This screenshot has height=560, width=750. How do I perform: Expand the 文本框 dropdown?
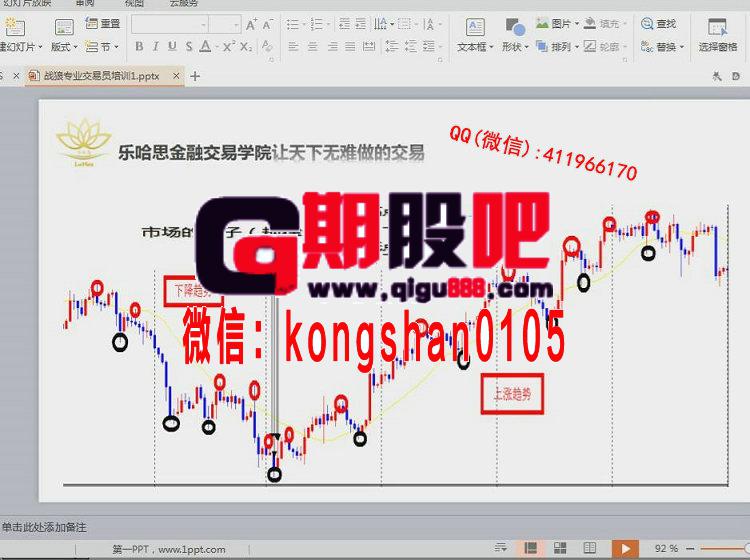pos(491,47)
